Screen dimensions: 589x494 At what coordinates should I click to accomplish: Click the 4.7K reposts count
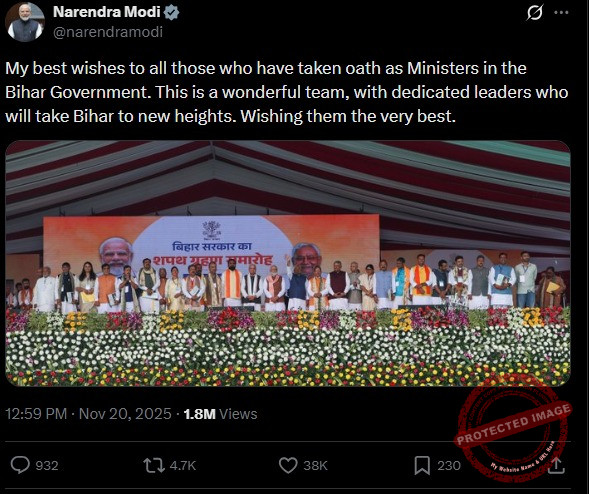click(x=183, y=466)
